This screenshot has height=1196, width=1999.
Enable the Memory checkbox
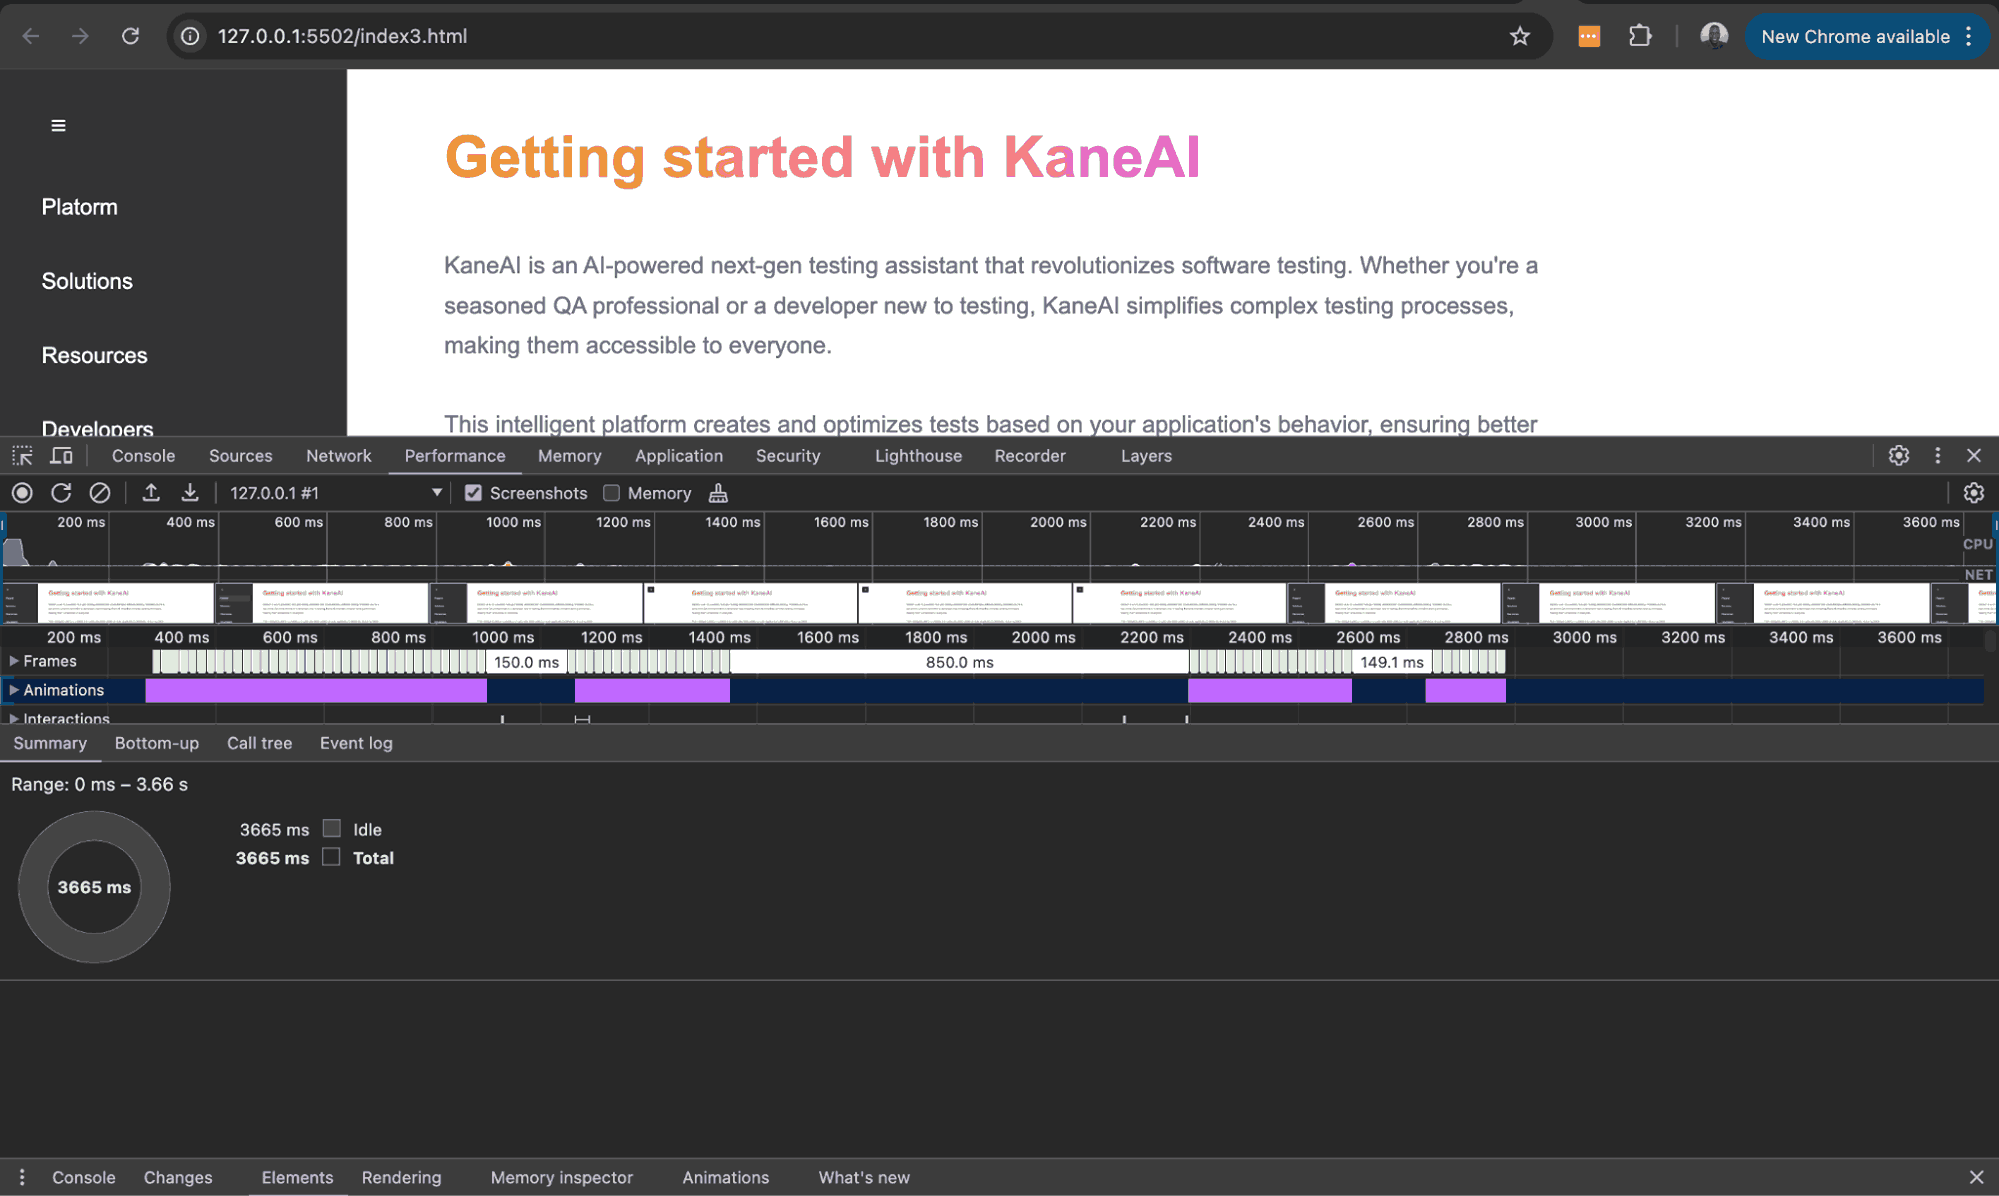(612, 493)
